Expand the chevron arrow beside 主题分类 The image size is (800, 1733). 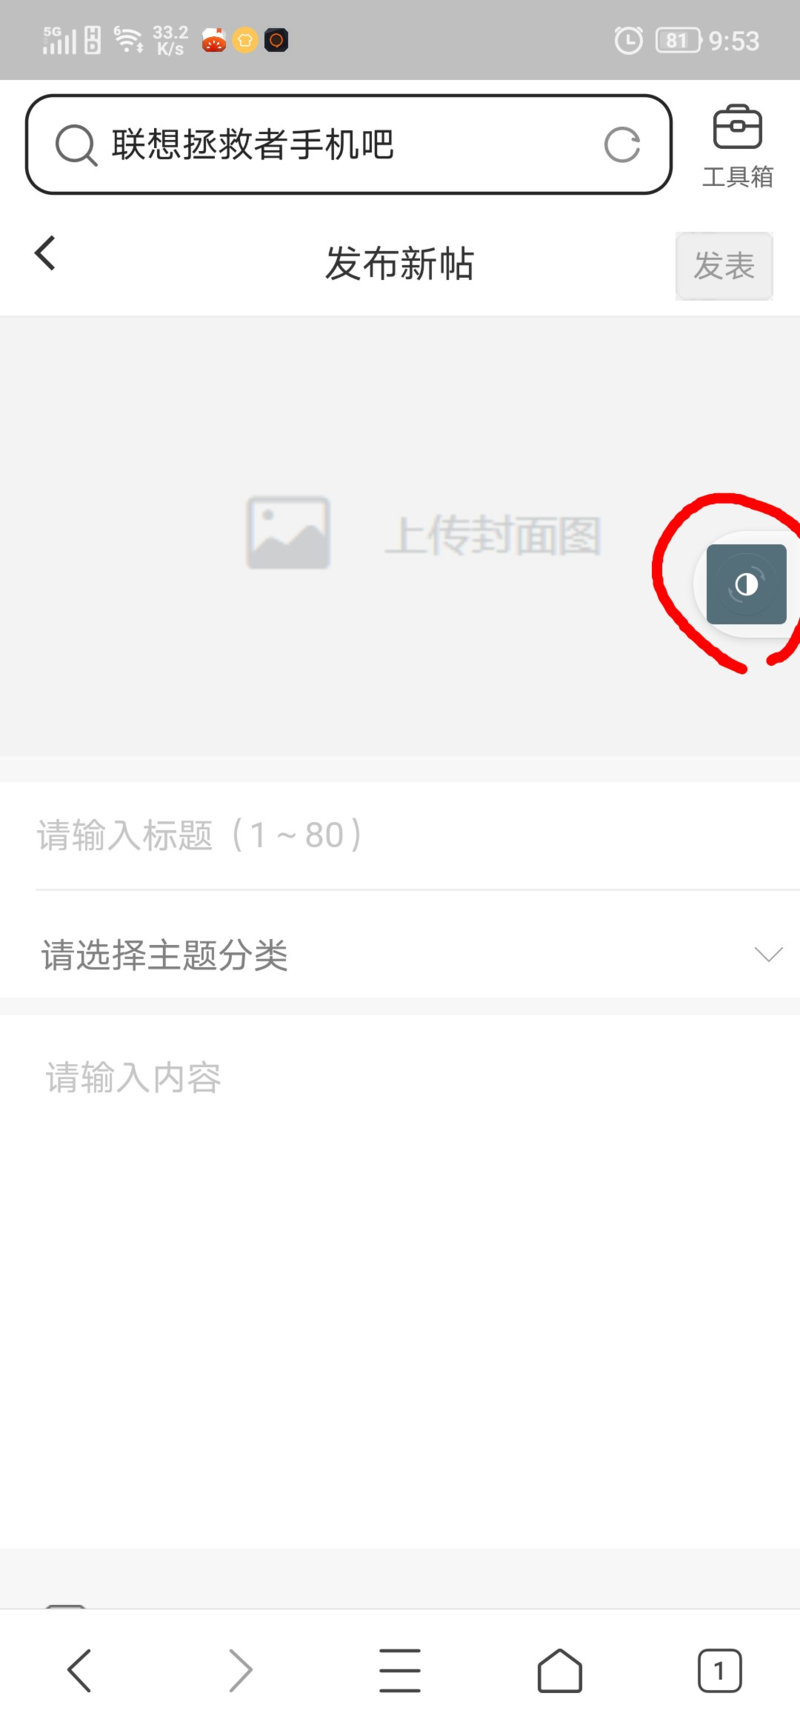[768, 954]
